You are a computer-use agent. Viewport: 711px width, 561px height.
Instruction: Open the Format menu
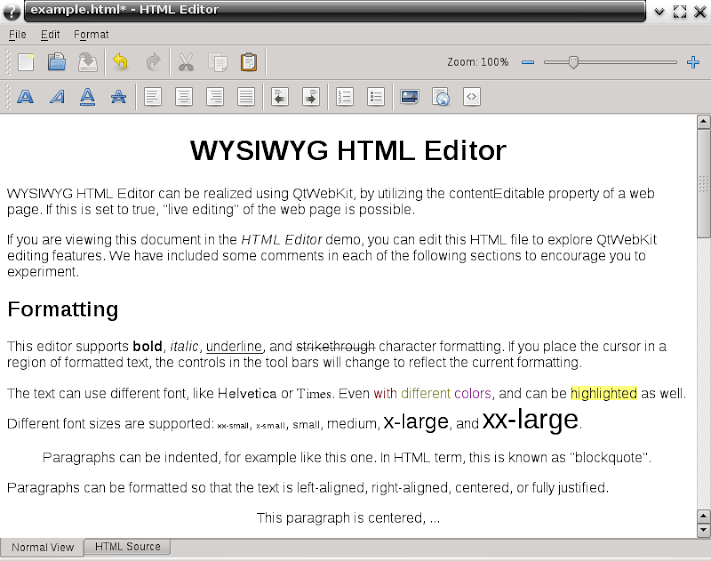(91, 34)
